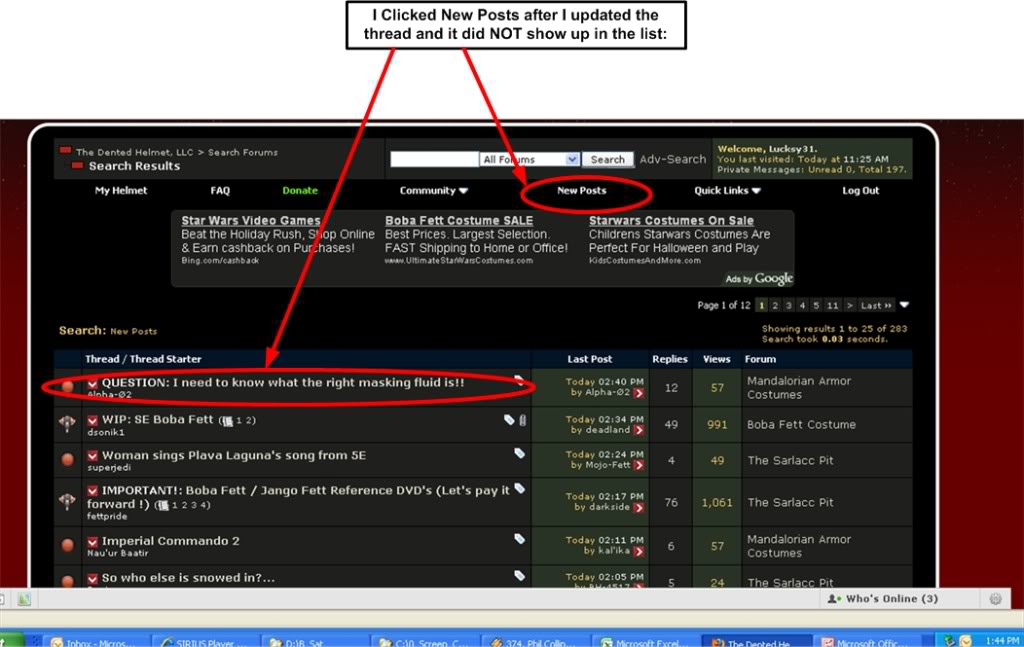Open page 4 of IMPORTANT Reference DVD's thread

tap(204, 505)
